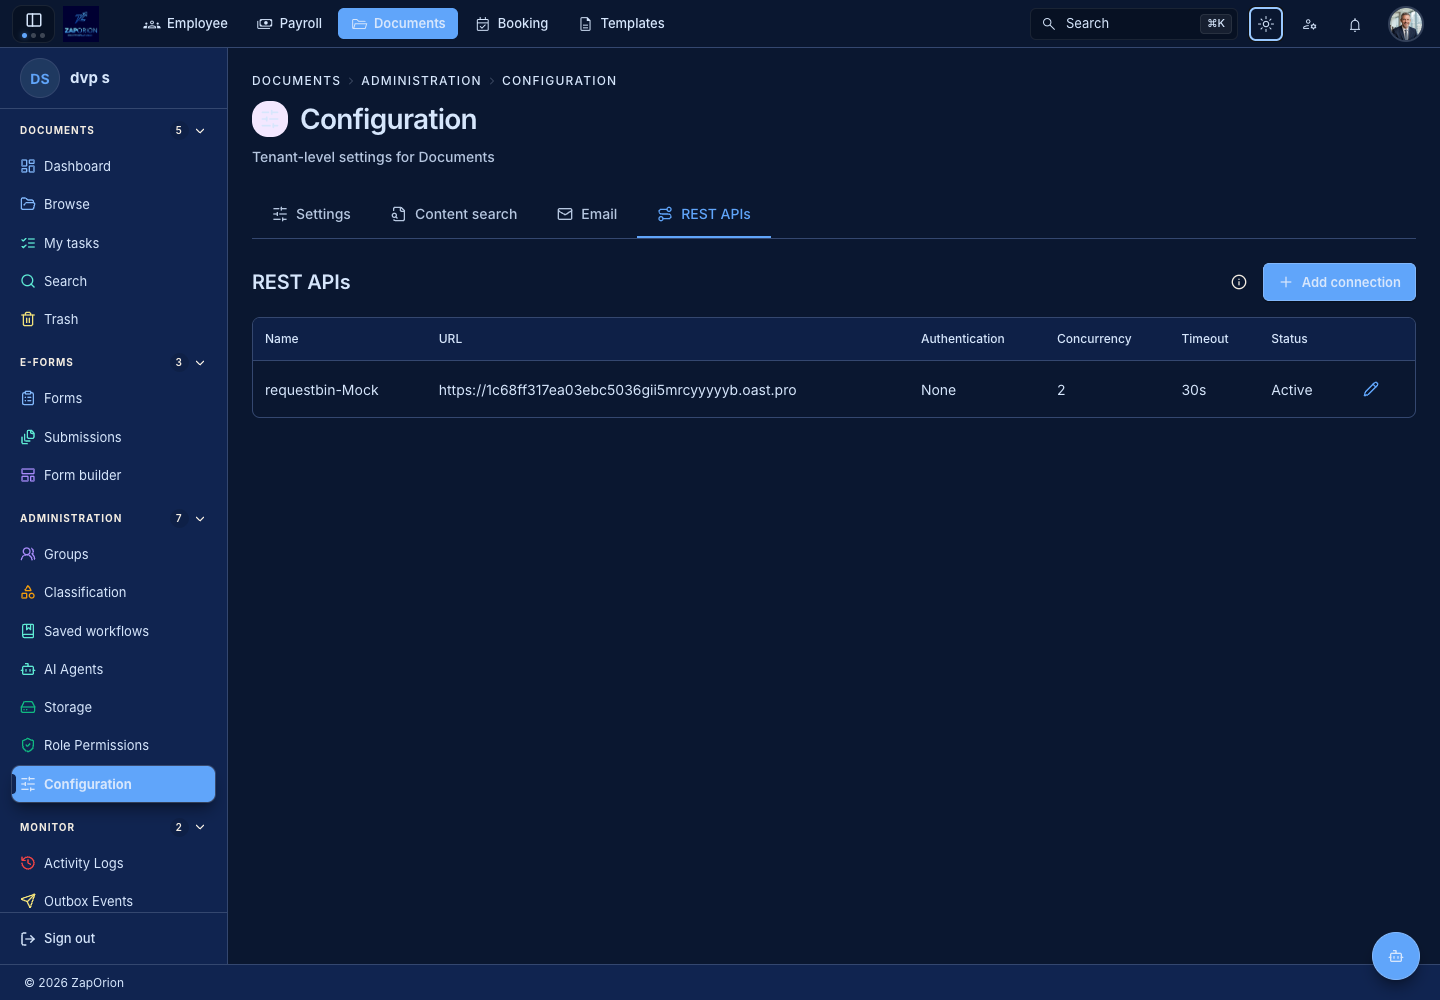Show REST APIs info icon
The height and width of the screenshot is (1000, 1440).
pos(1239,283)
